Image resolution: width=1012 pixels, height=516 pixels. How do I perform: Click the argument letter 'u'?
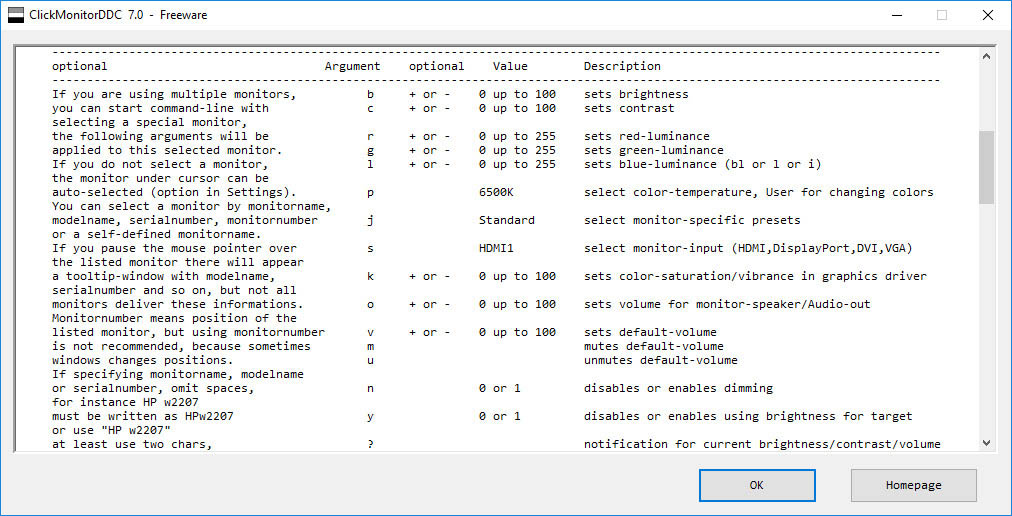370,360
